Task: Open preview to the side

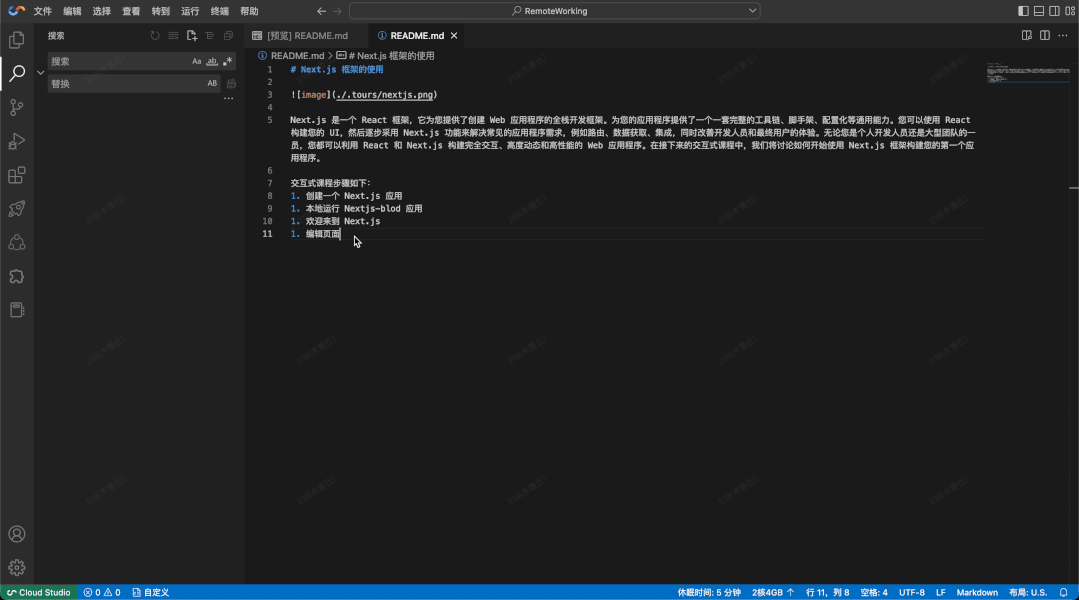Action: pos(1027,36)
